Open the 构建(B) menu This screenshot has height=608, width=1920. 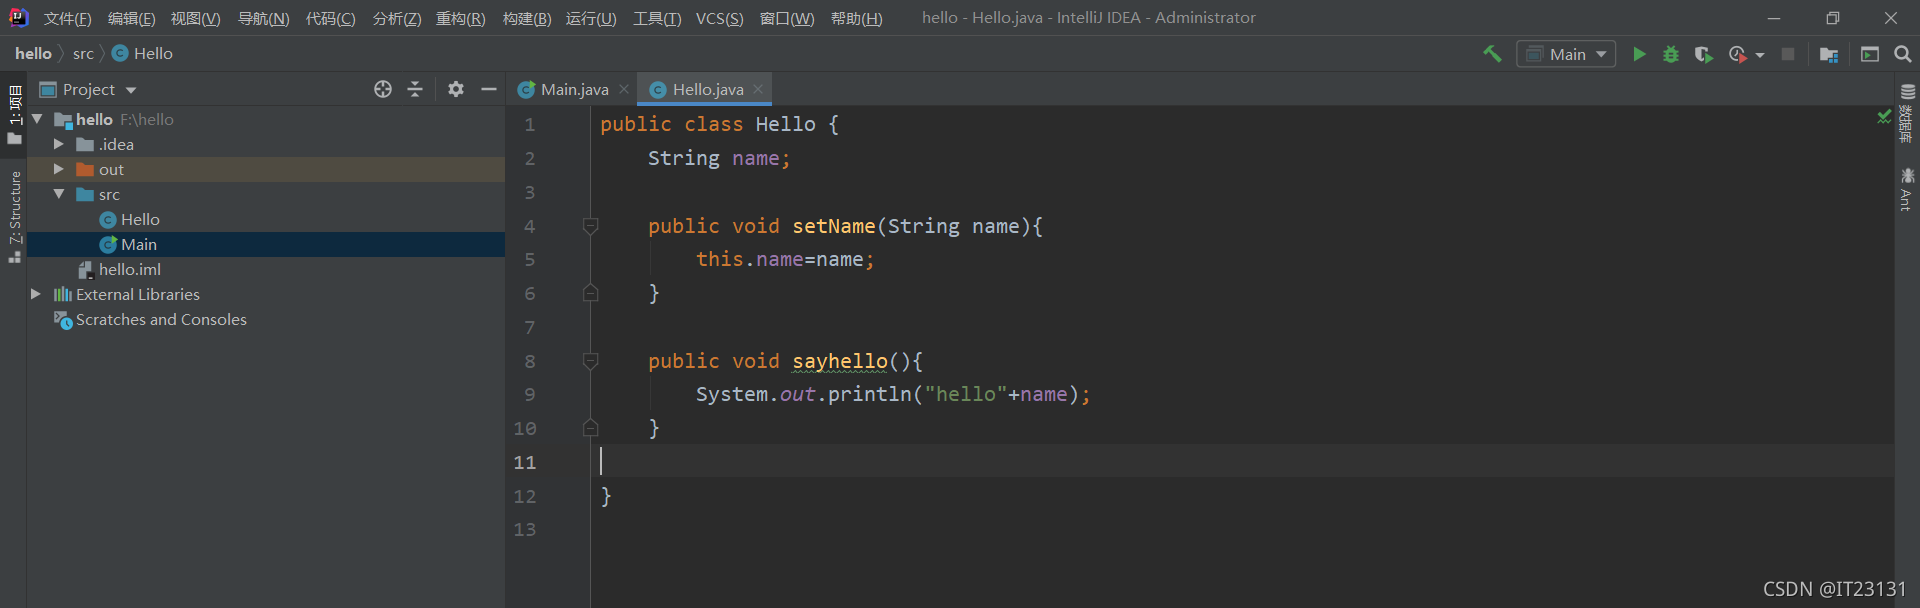click(526, 18)
